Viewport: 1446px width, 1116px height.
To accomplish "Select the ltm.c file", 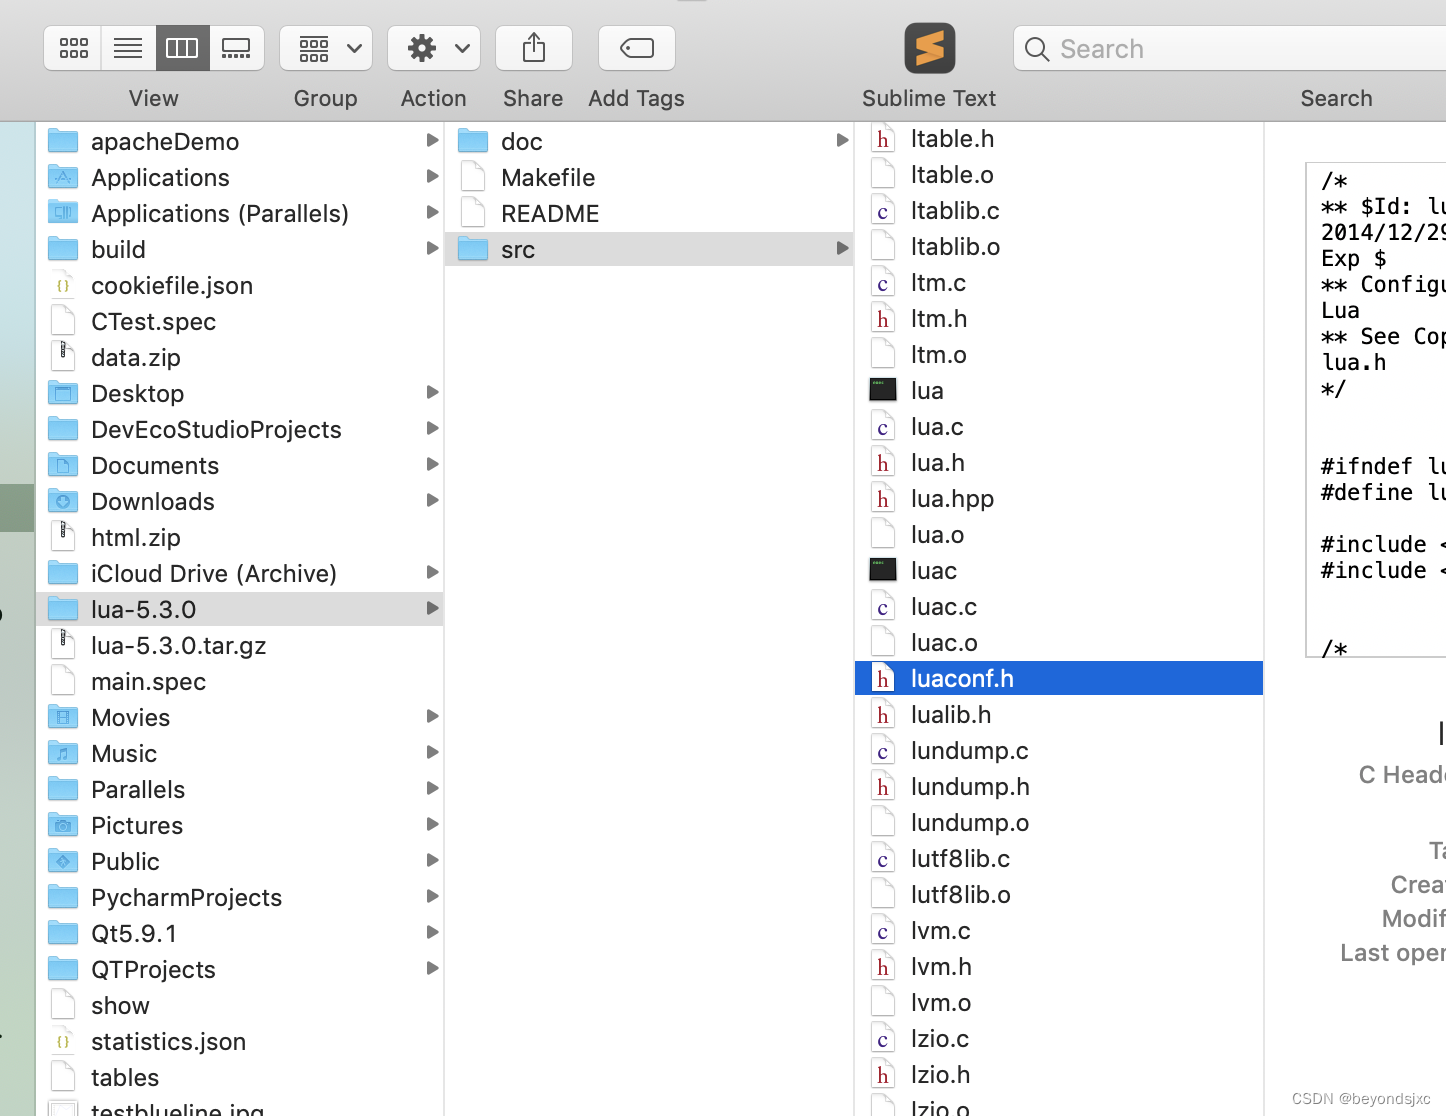I will tap(1059, 283).
